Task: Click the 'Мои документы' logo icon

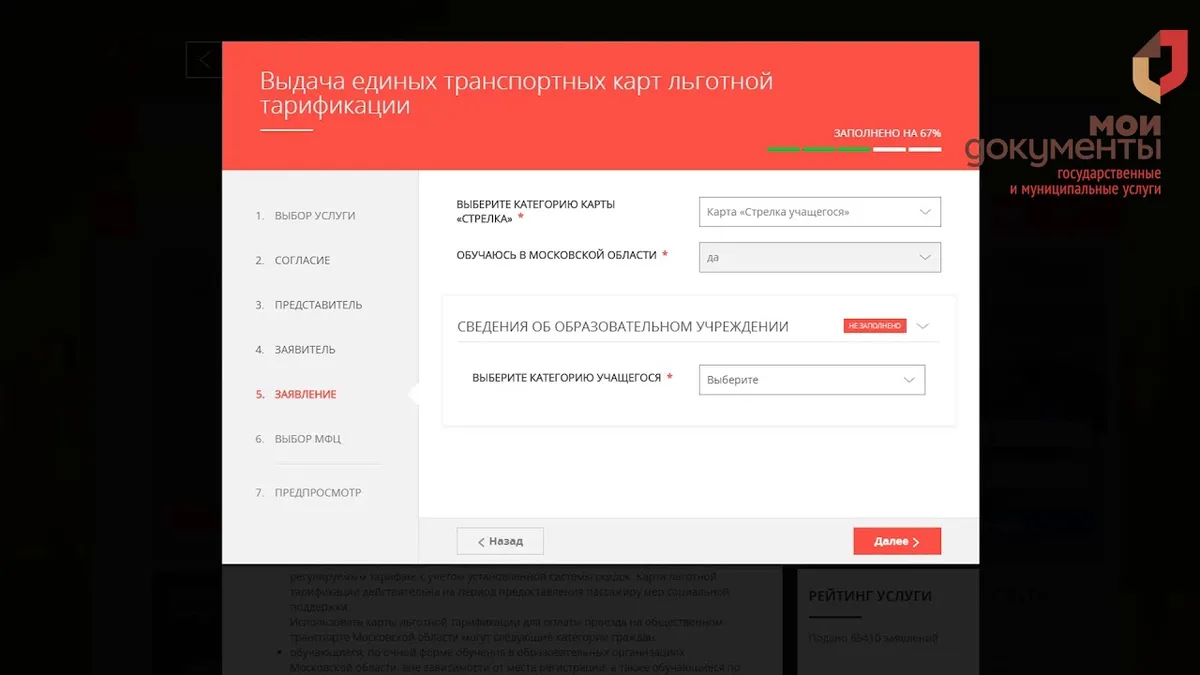Action: [x=1160, y=65]
